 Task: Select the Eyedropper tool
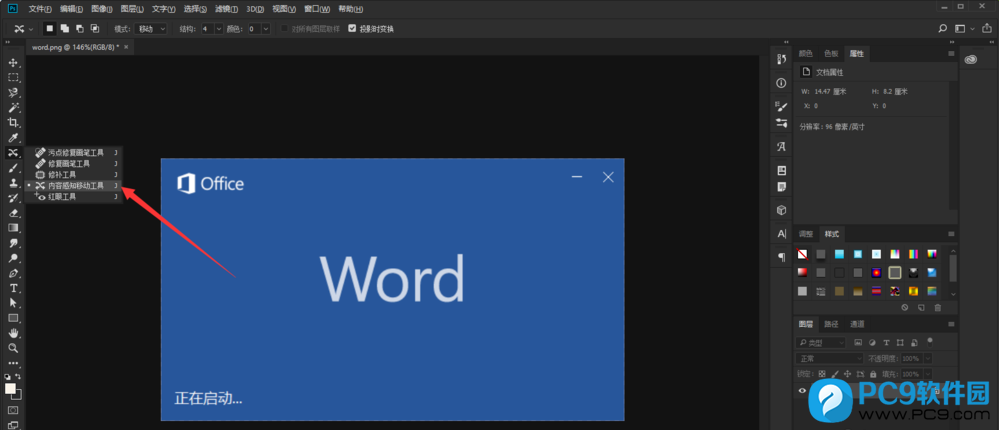(13, 138)
